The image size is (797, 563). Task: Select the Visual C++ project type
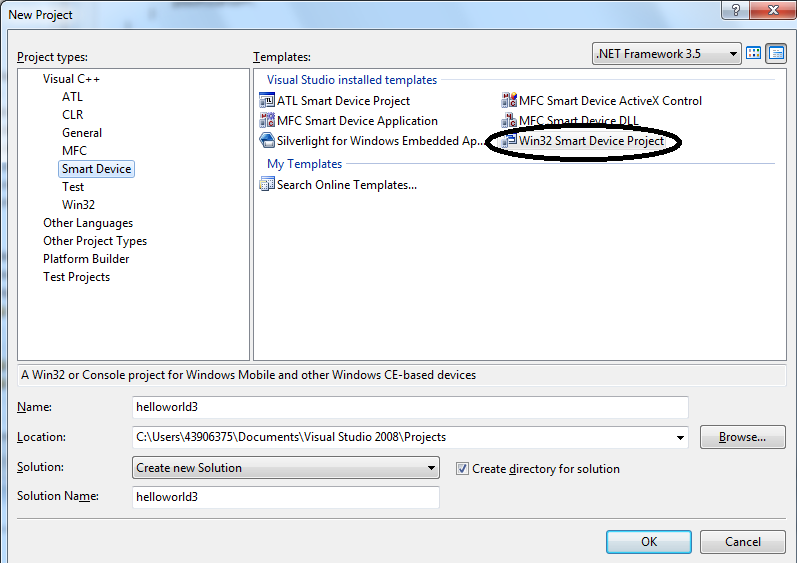[x=71, y=79]
